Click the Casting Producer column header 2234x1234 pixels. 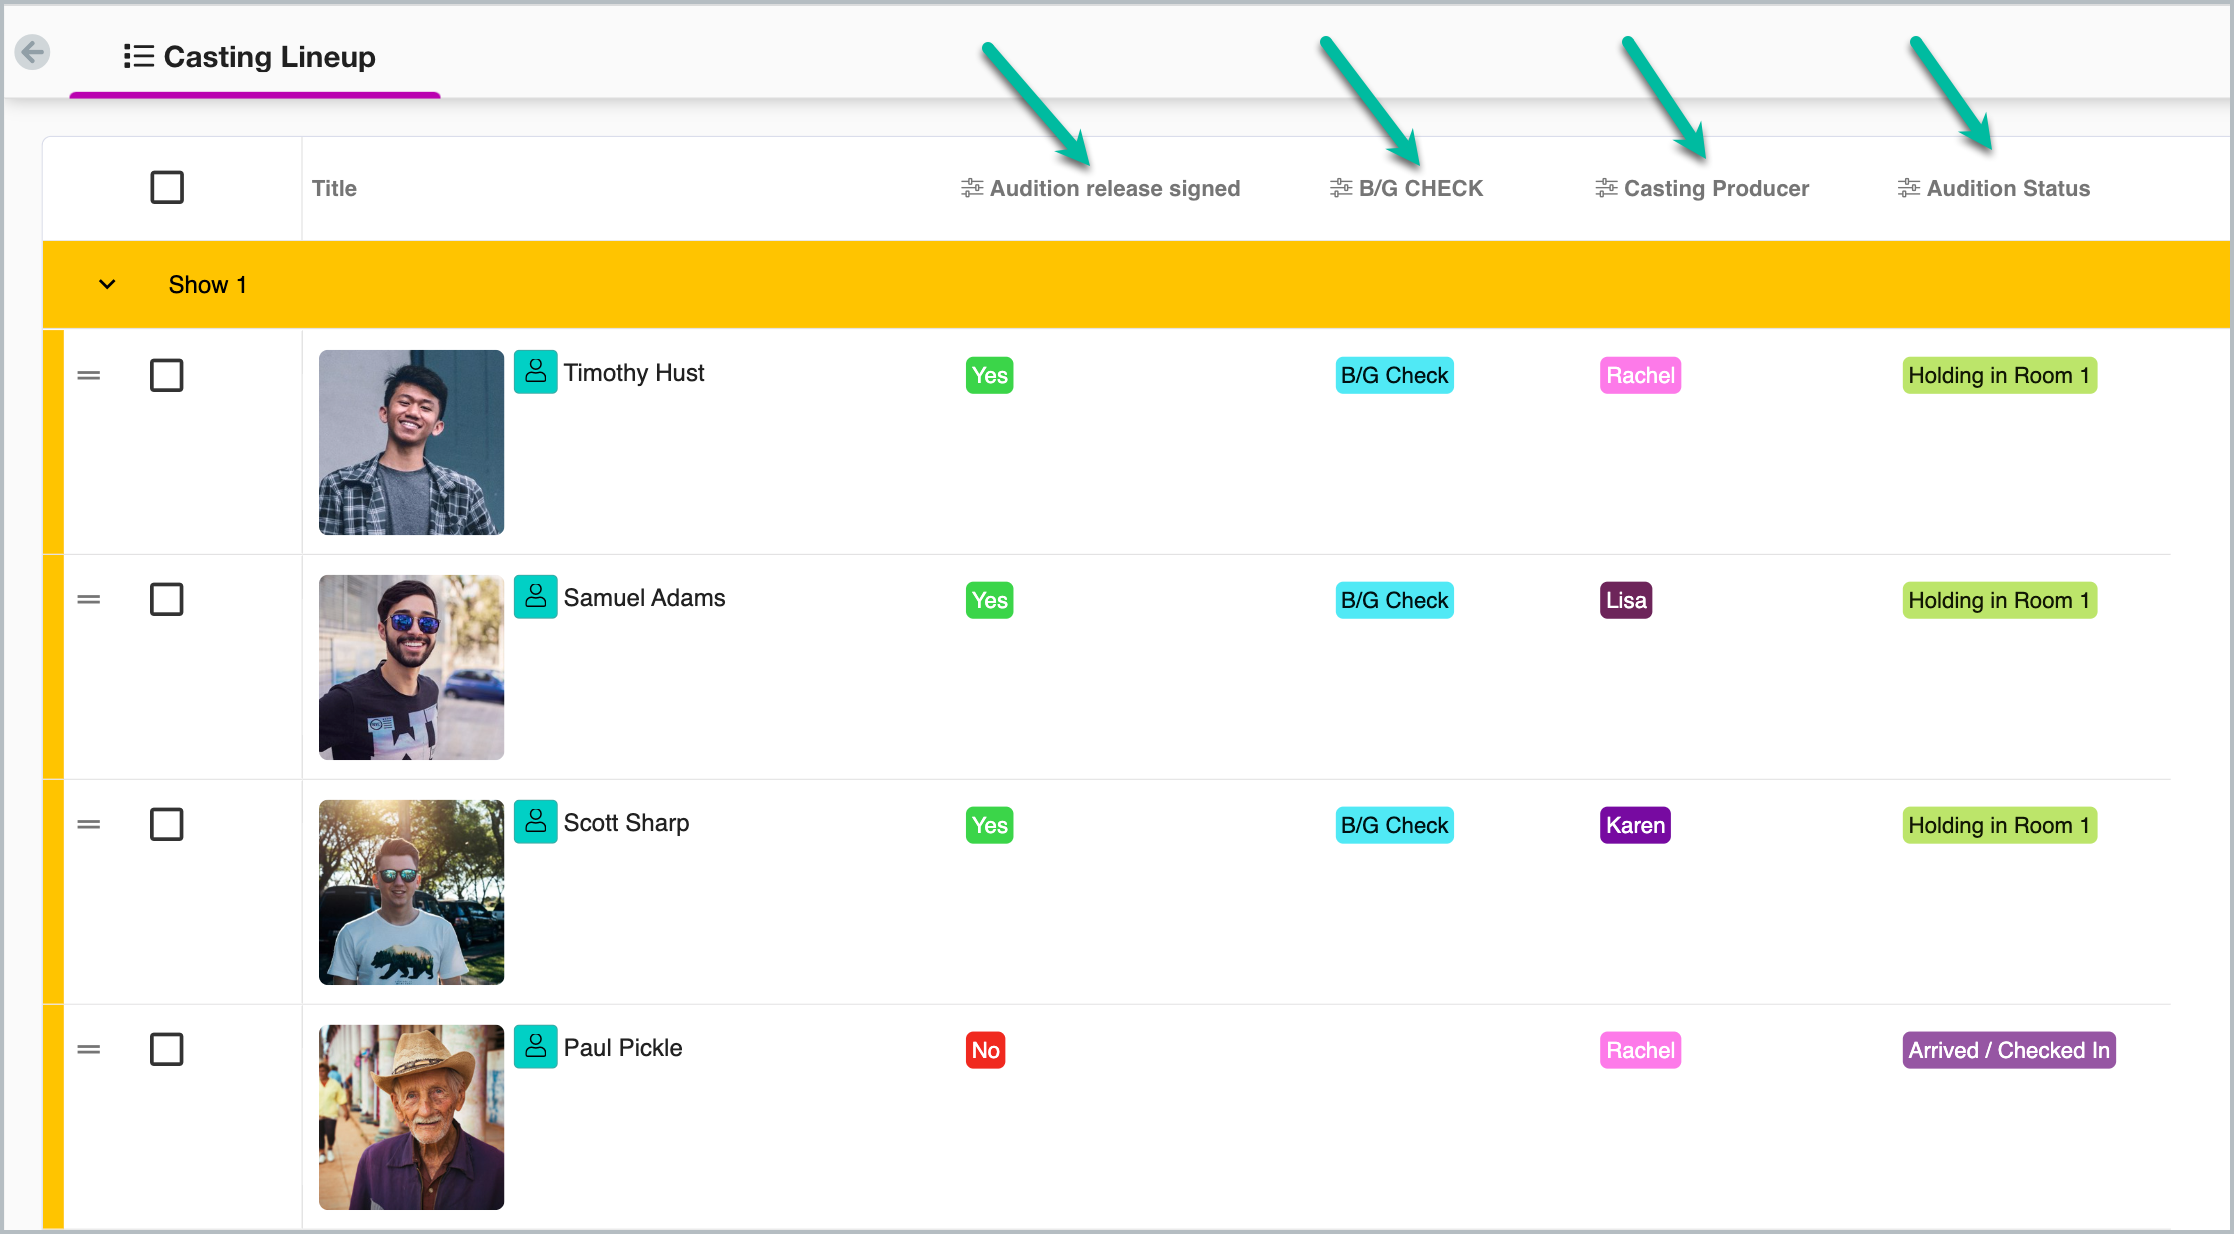pos(1715,188)
